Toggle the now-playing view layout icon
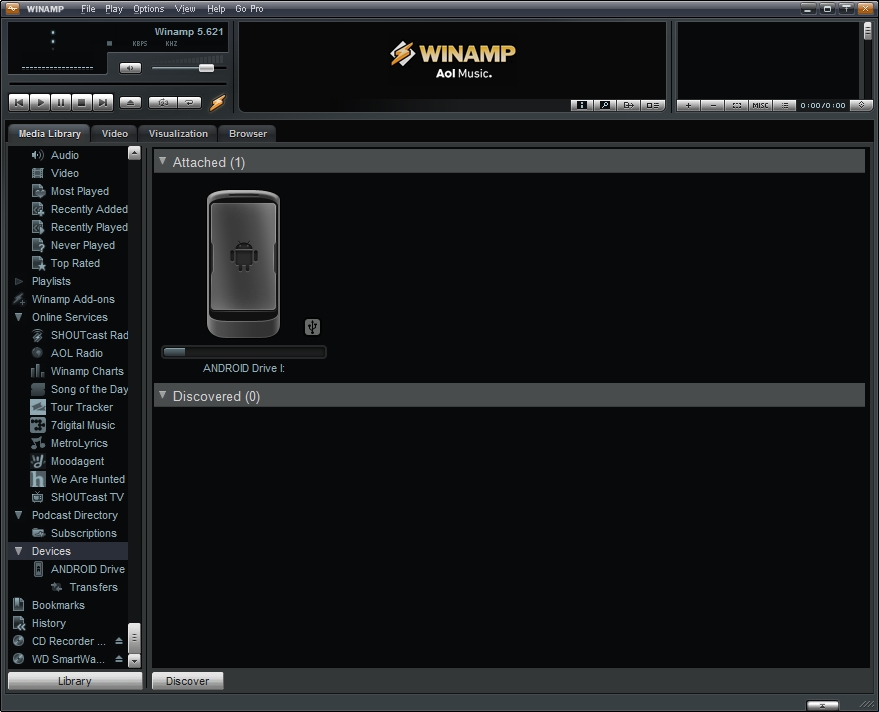The height and width of the screenshot is (712, 879). [x=653, y=105]
